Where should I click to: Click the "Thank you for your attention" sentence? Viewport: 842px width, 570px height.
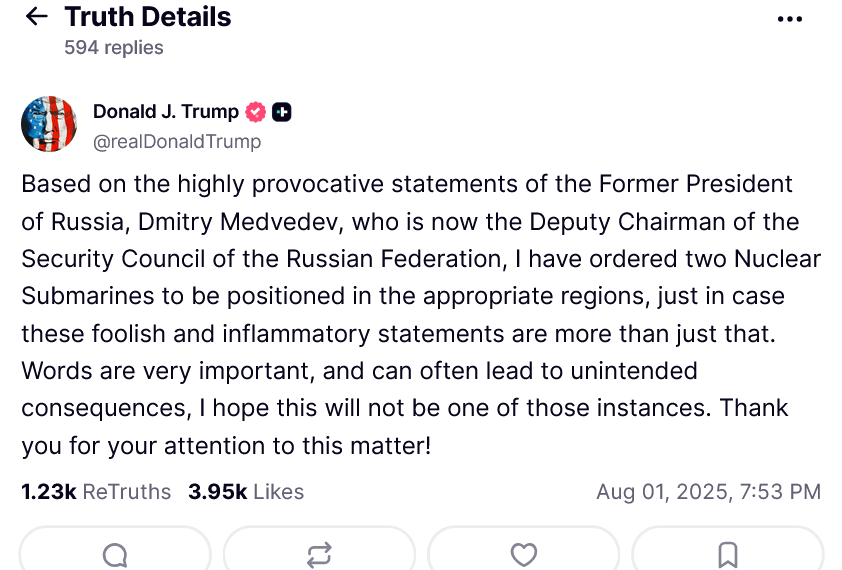[225, 445]
